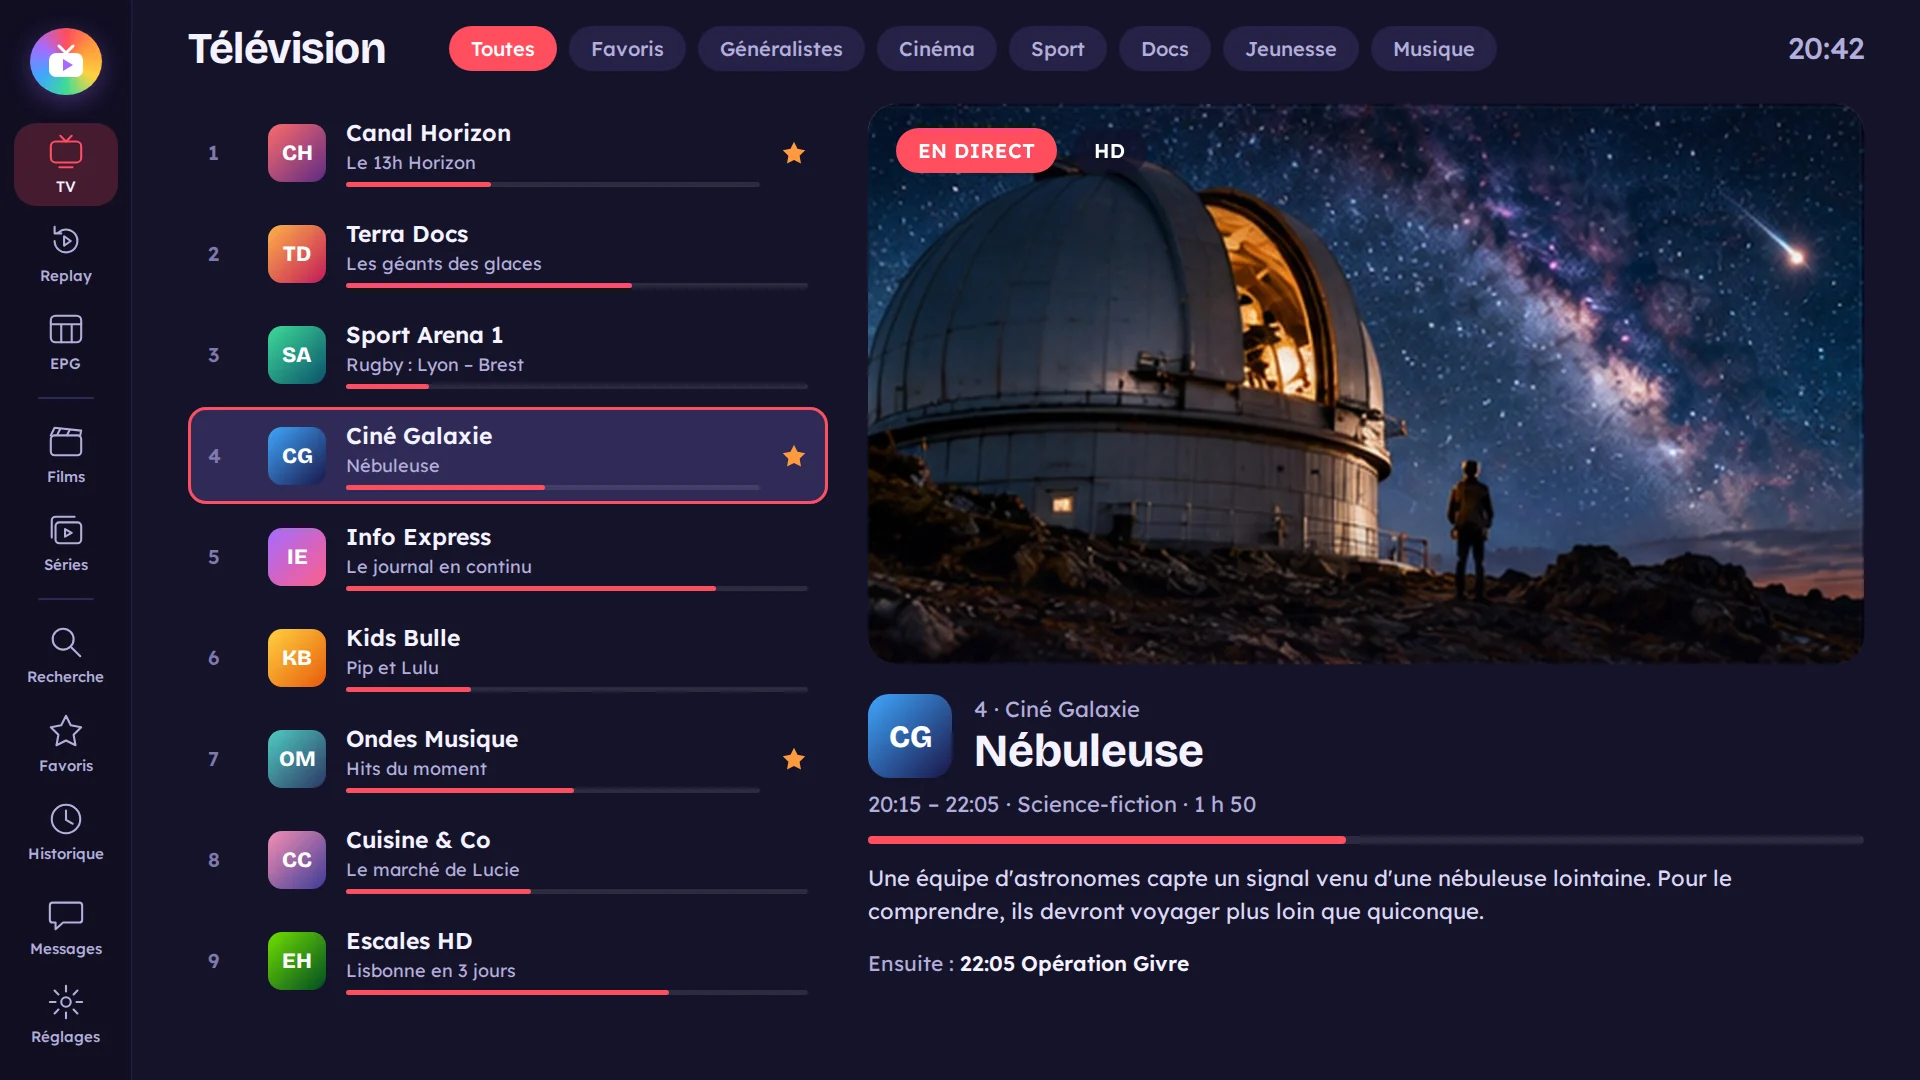The image size is (1920, 1080).
Task: Select channel name Escales HD
Action: 409,941
